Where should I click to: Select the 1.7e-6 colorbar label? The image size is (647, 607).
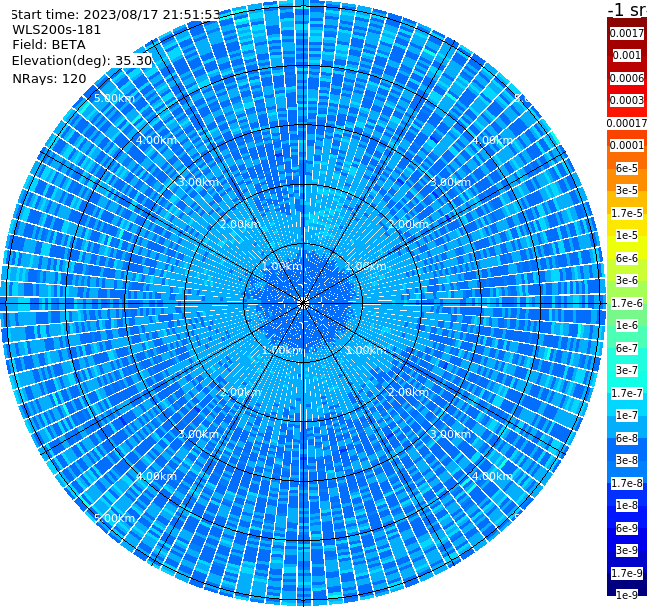click(x=627, y=303)
